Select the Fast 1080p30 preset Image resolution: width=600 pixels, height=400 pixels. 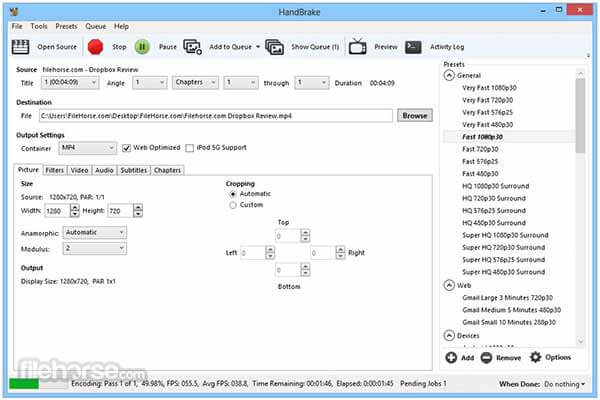coord(483,137)
